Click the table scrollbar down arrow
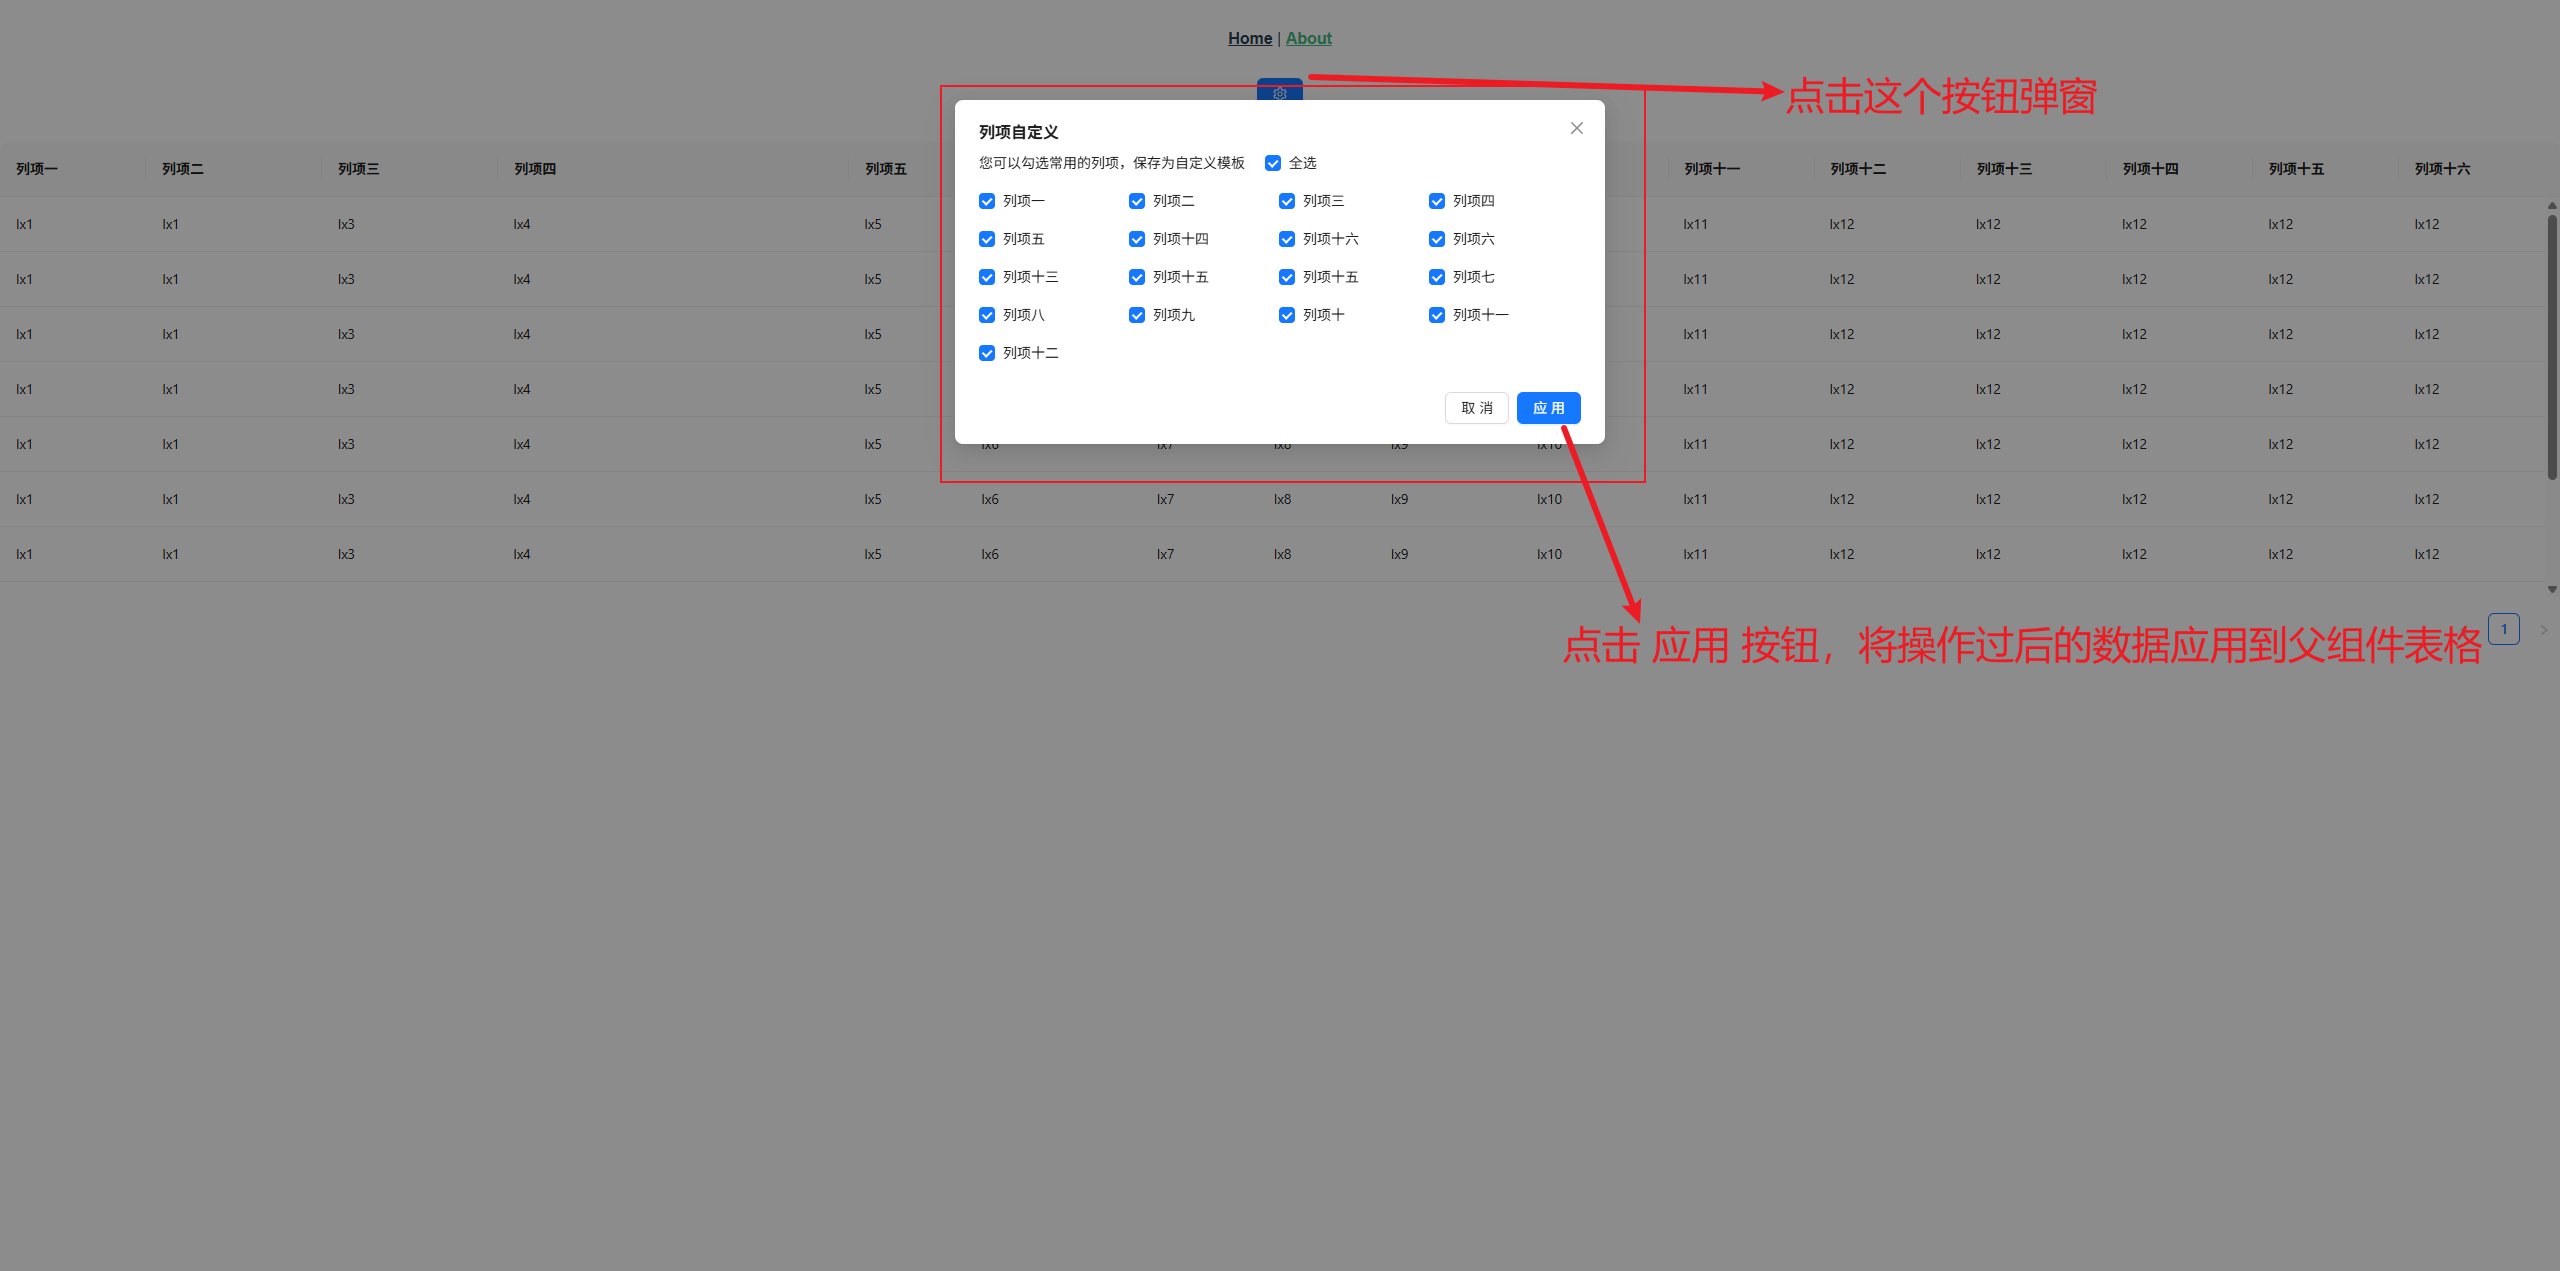2560x1271 pixels. 2552,590
